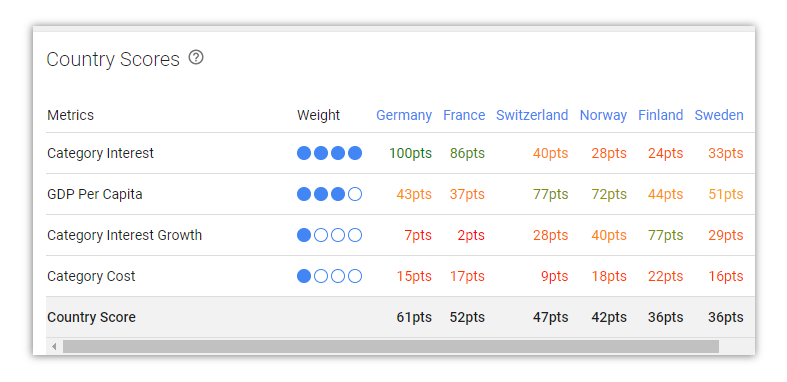Click Germany's 100pts Category Interest score
The width and height of the screenshot is (787, 382).
pos(410,153)
